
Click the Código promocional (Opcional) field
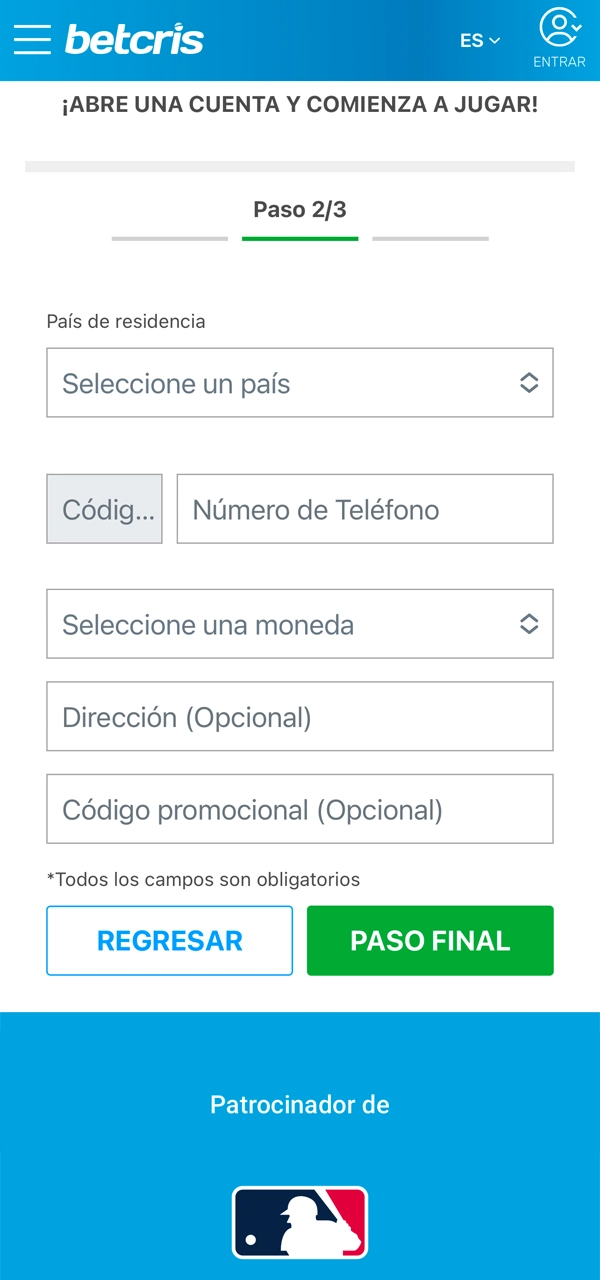[x=300, y=808]
